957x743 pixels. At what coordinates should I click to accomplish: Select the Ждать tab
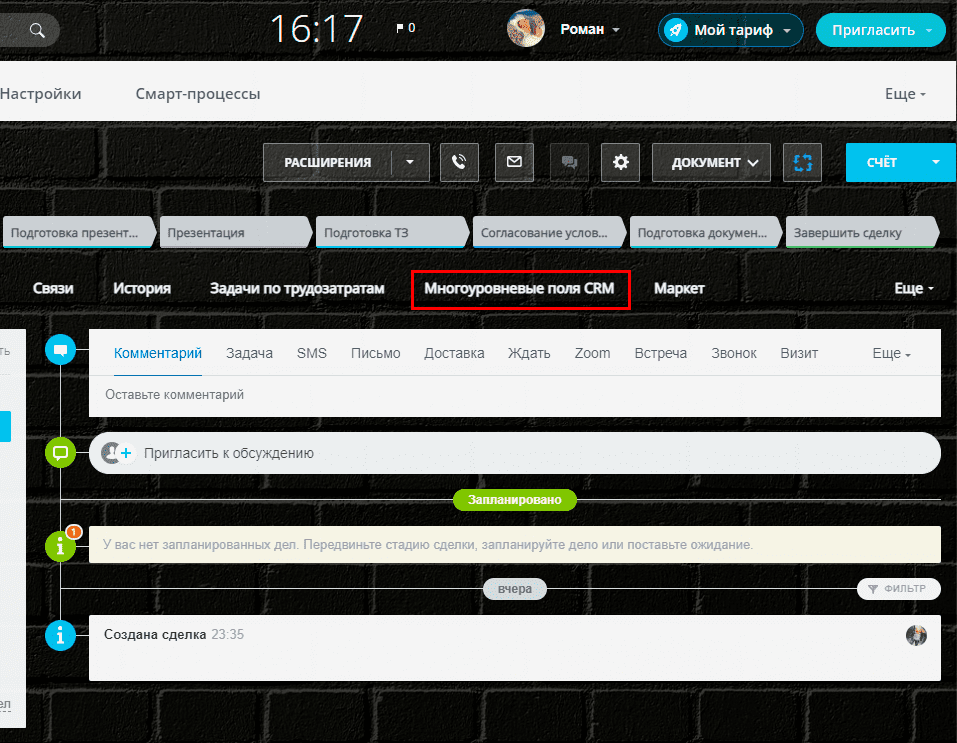(529, 353)
